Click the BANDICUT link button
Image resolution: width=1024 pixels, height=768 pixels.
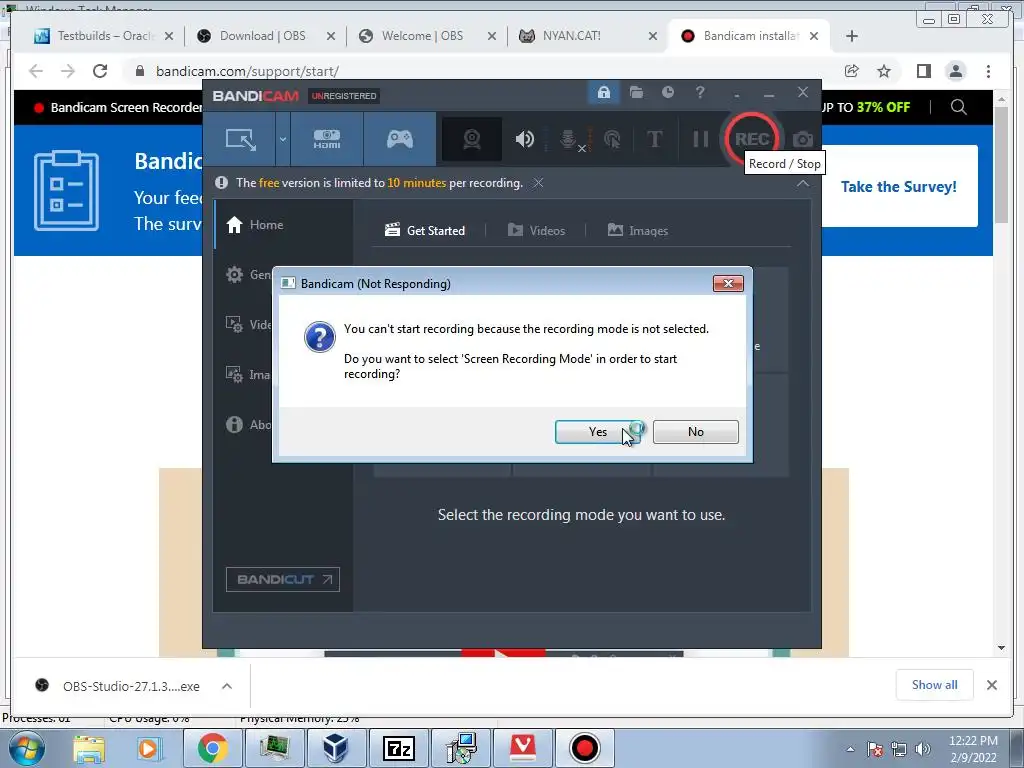pos(283,579)
